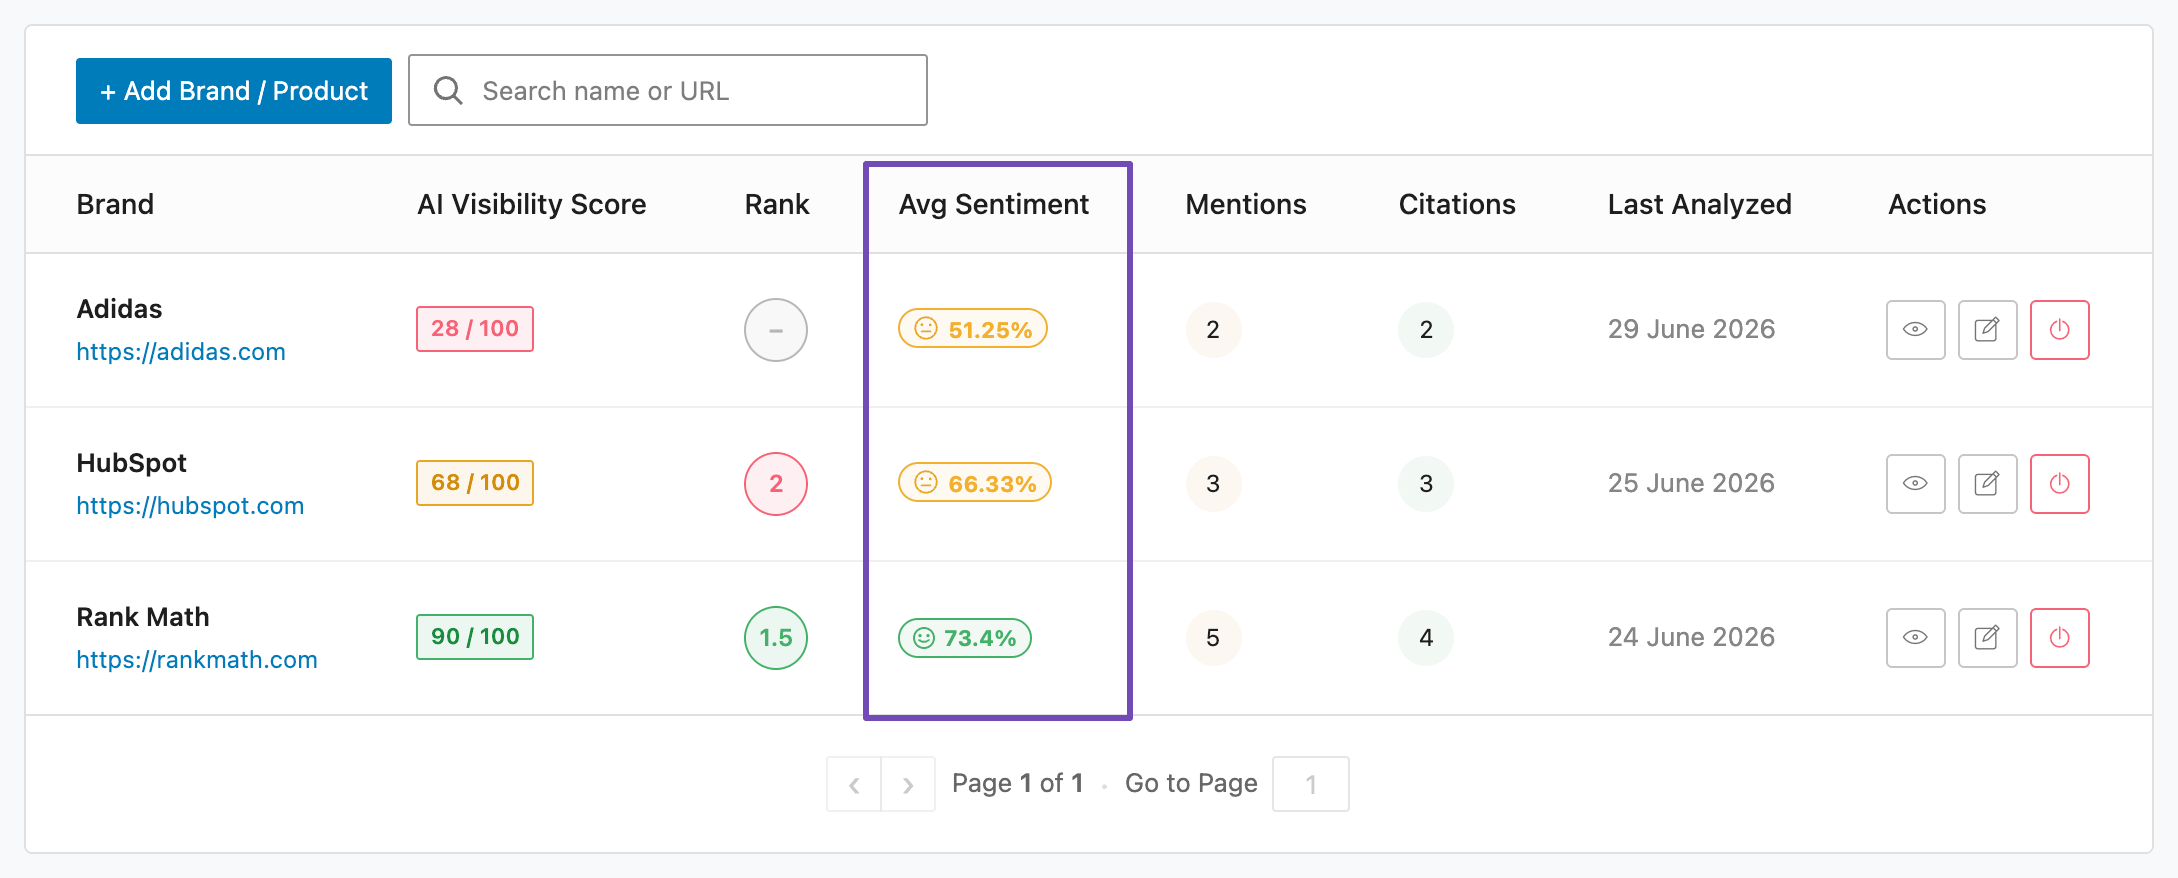Image resolution: width=2178 pixels, height=878 pixels.
Task: Click the 66.33% sentiment badge
Action: pyautogui.click(x=975, y=483)
